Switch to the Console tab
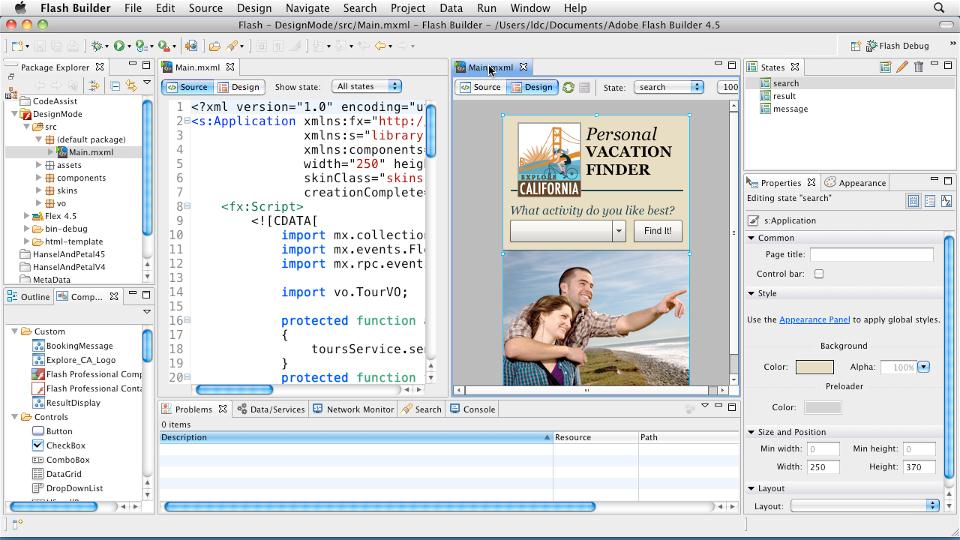The height and width of the screenshot is (540, 960). 473,409
